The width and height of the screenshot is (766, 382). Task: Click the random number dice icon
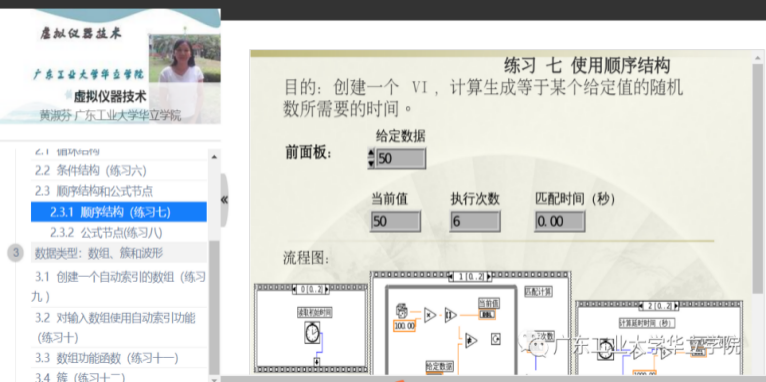point(401,311)
